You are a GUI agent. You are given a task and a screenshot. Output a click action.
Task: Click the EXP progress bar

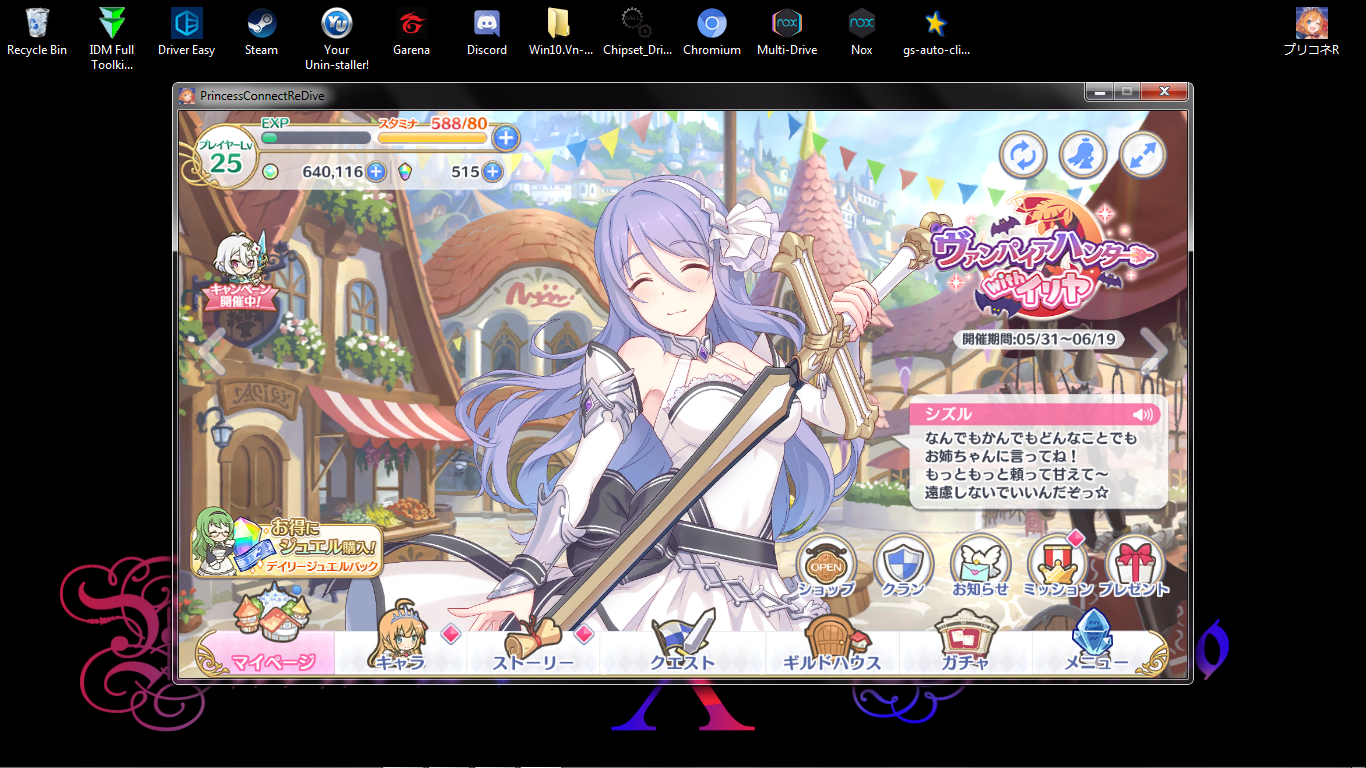pos(316,138)
